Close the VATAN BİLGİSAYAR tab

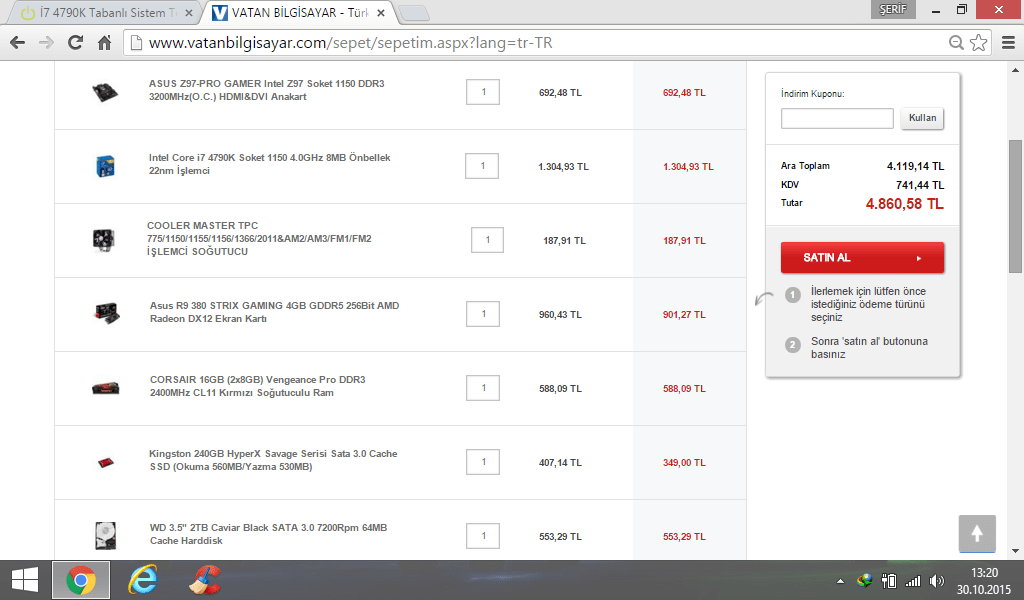(x=381, y=12)
